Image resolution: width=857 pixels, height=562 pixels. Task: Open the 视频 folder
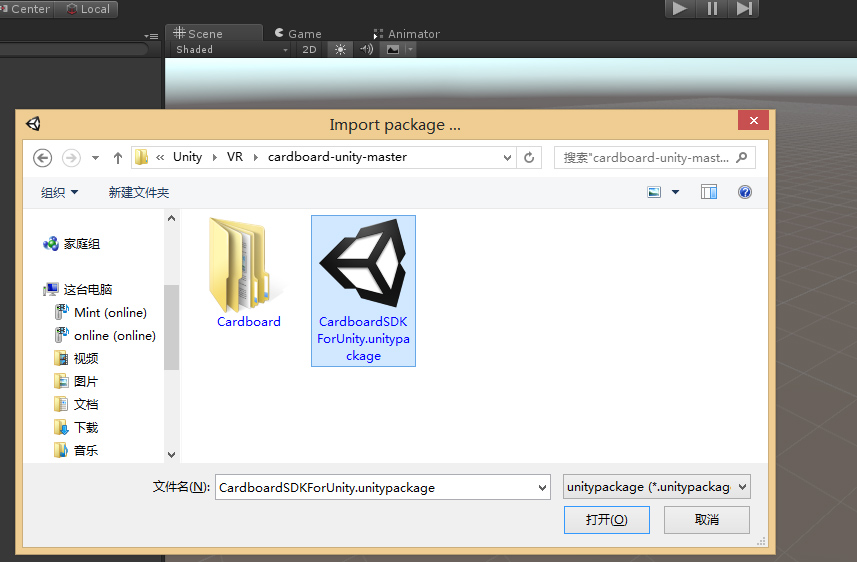click(x=77, y=358)
